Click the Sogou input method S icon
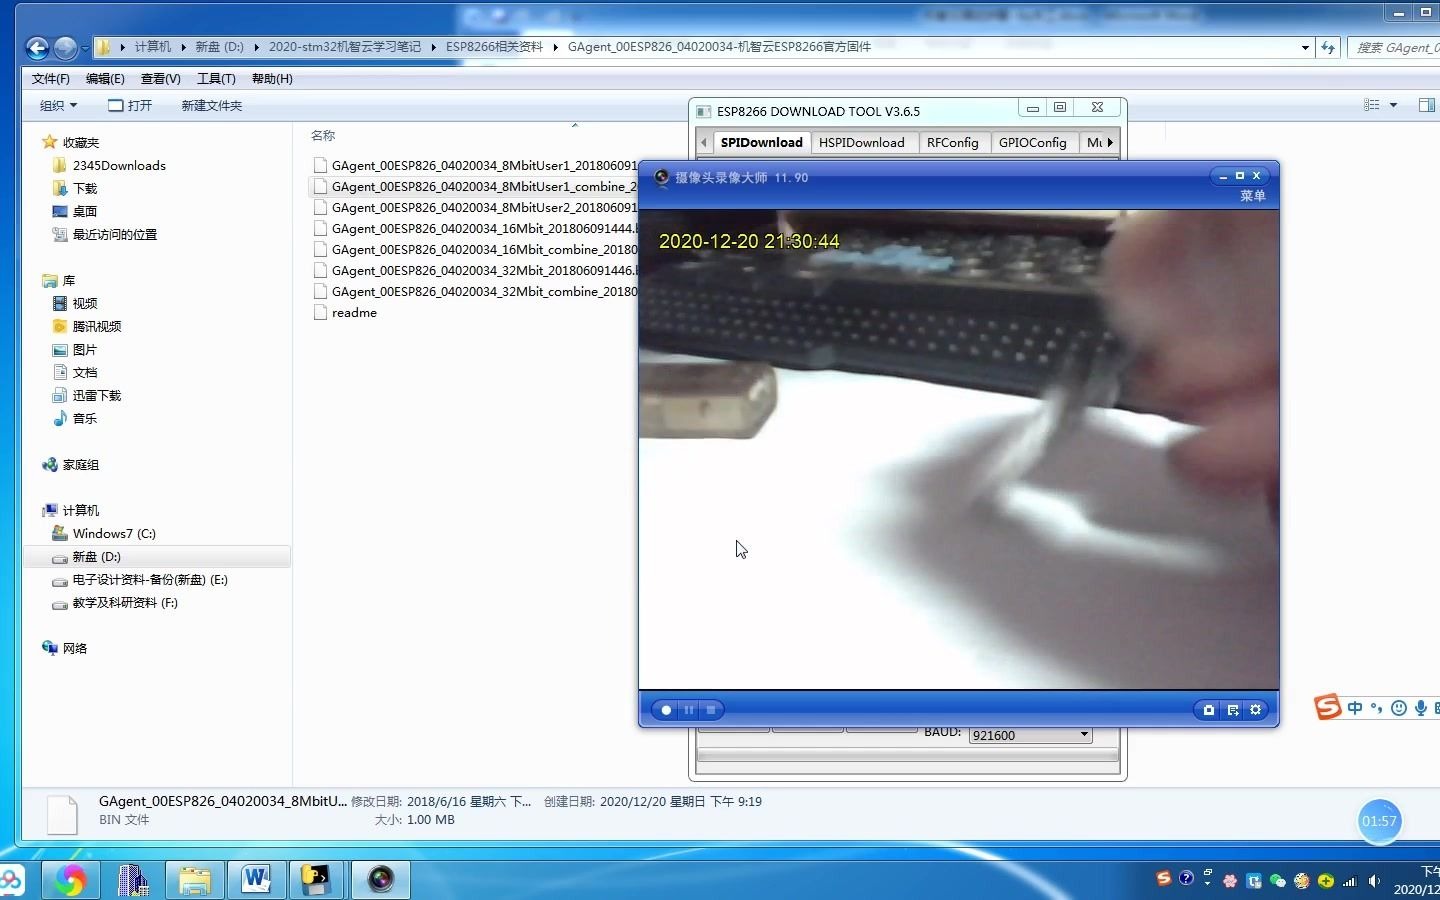The height and width of the screenshot is (900, 1440). click(1328, 707)
